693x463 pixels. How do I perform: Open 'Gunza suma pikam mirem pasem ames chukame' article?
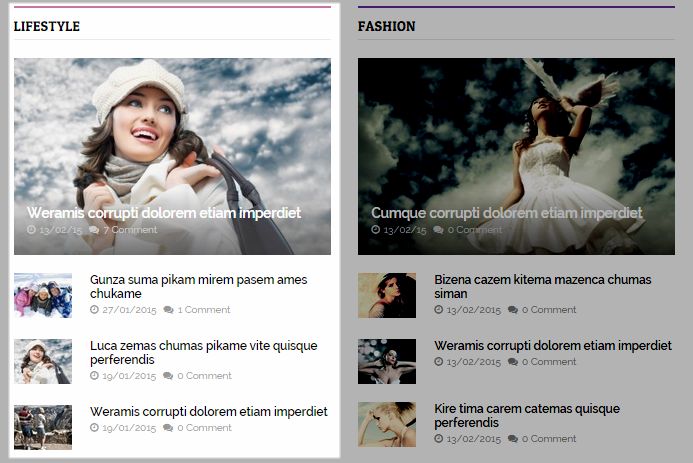coord(198,286)
